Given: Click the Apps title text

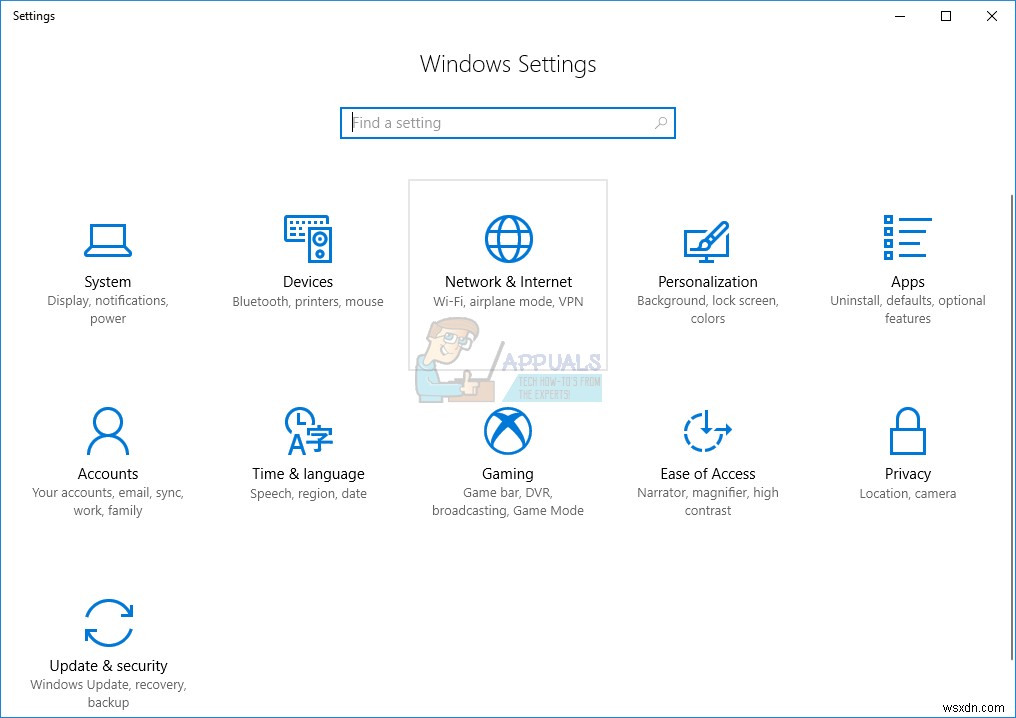Looking at the screenshot, I should coord(907,283).
